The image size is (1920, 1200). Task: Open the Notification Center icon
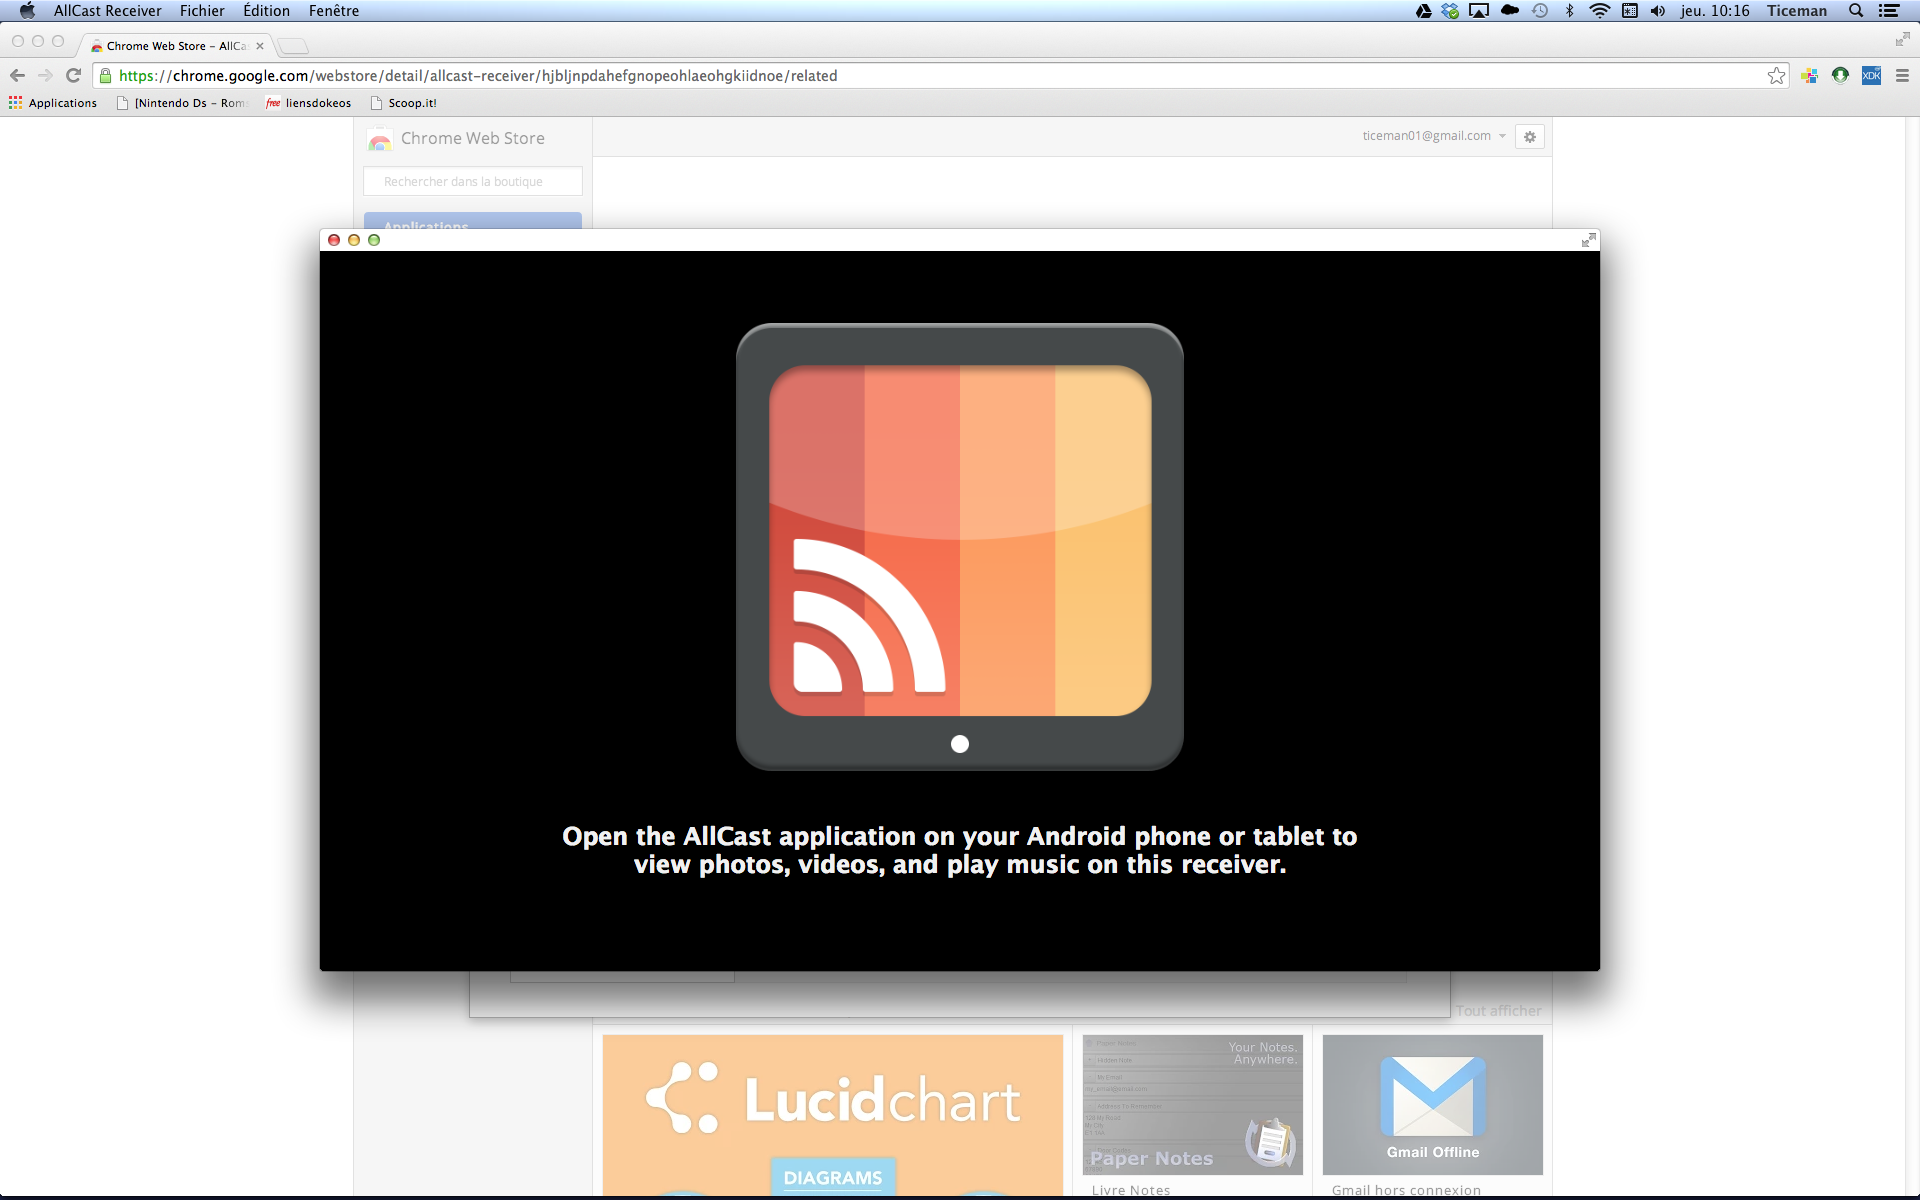point(1889,11)
